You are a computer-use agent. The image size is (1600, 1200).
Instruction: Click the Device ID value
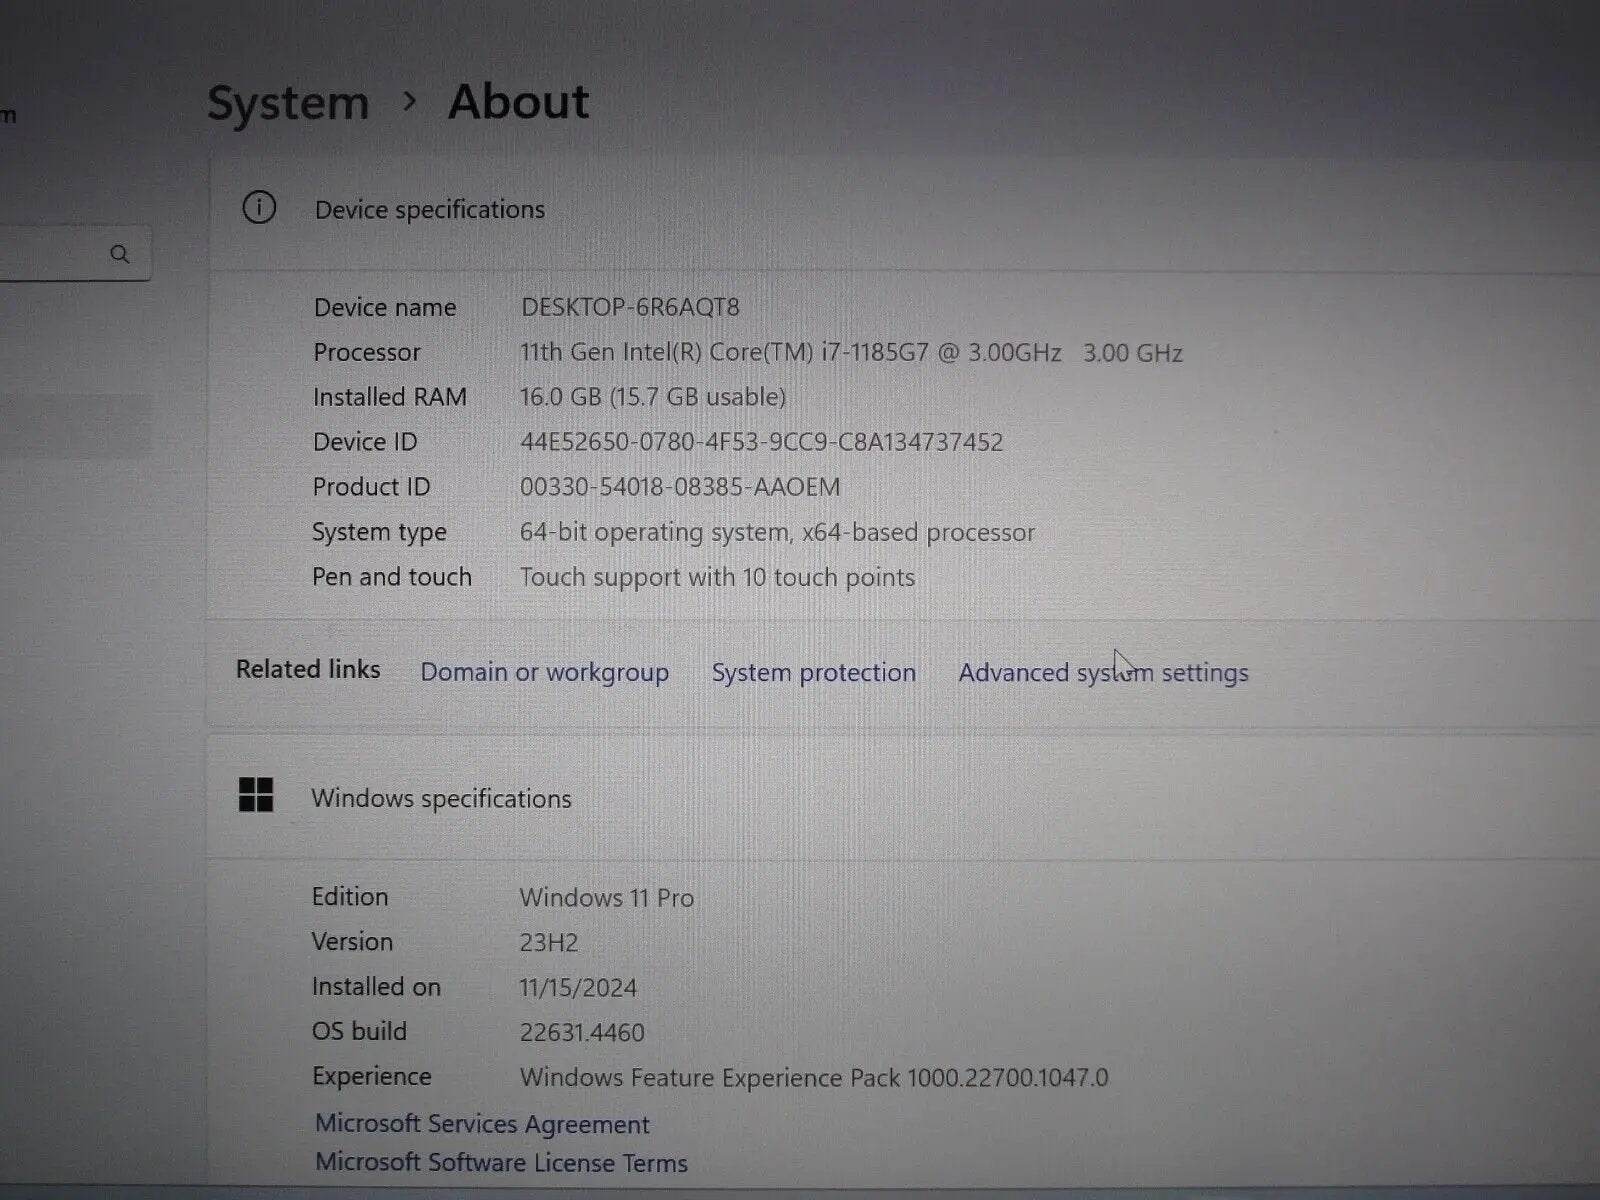click(761, 442)
